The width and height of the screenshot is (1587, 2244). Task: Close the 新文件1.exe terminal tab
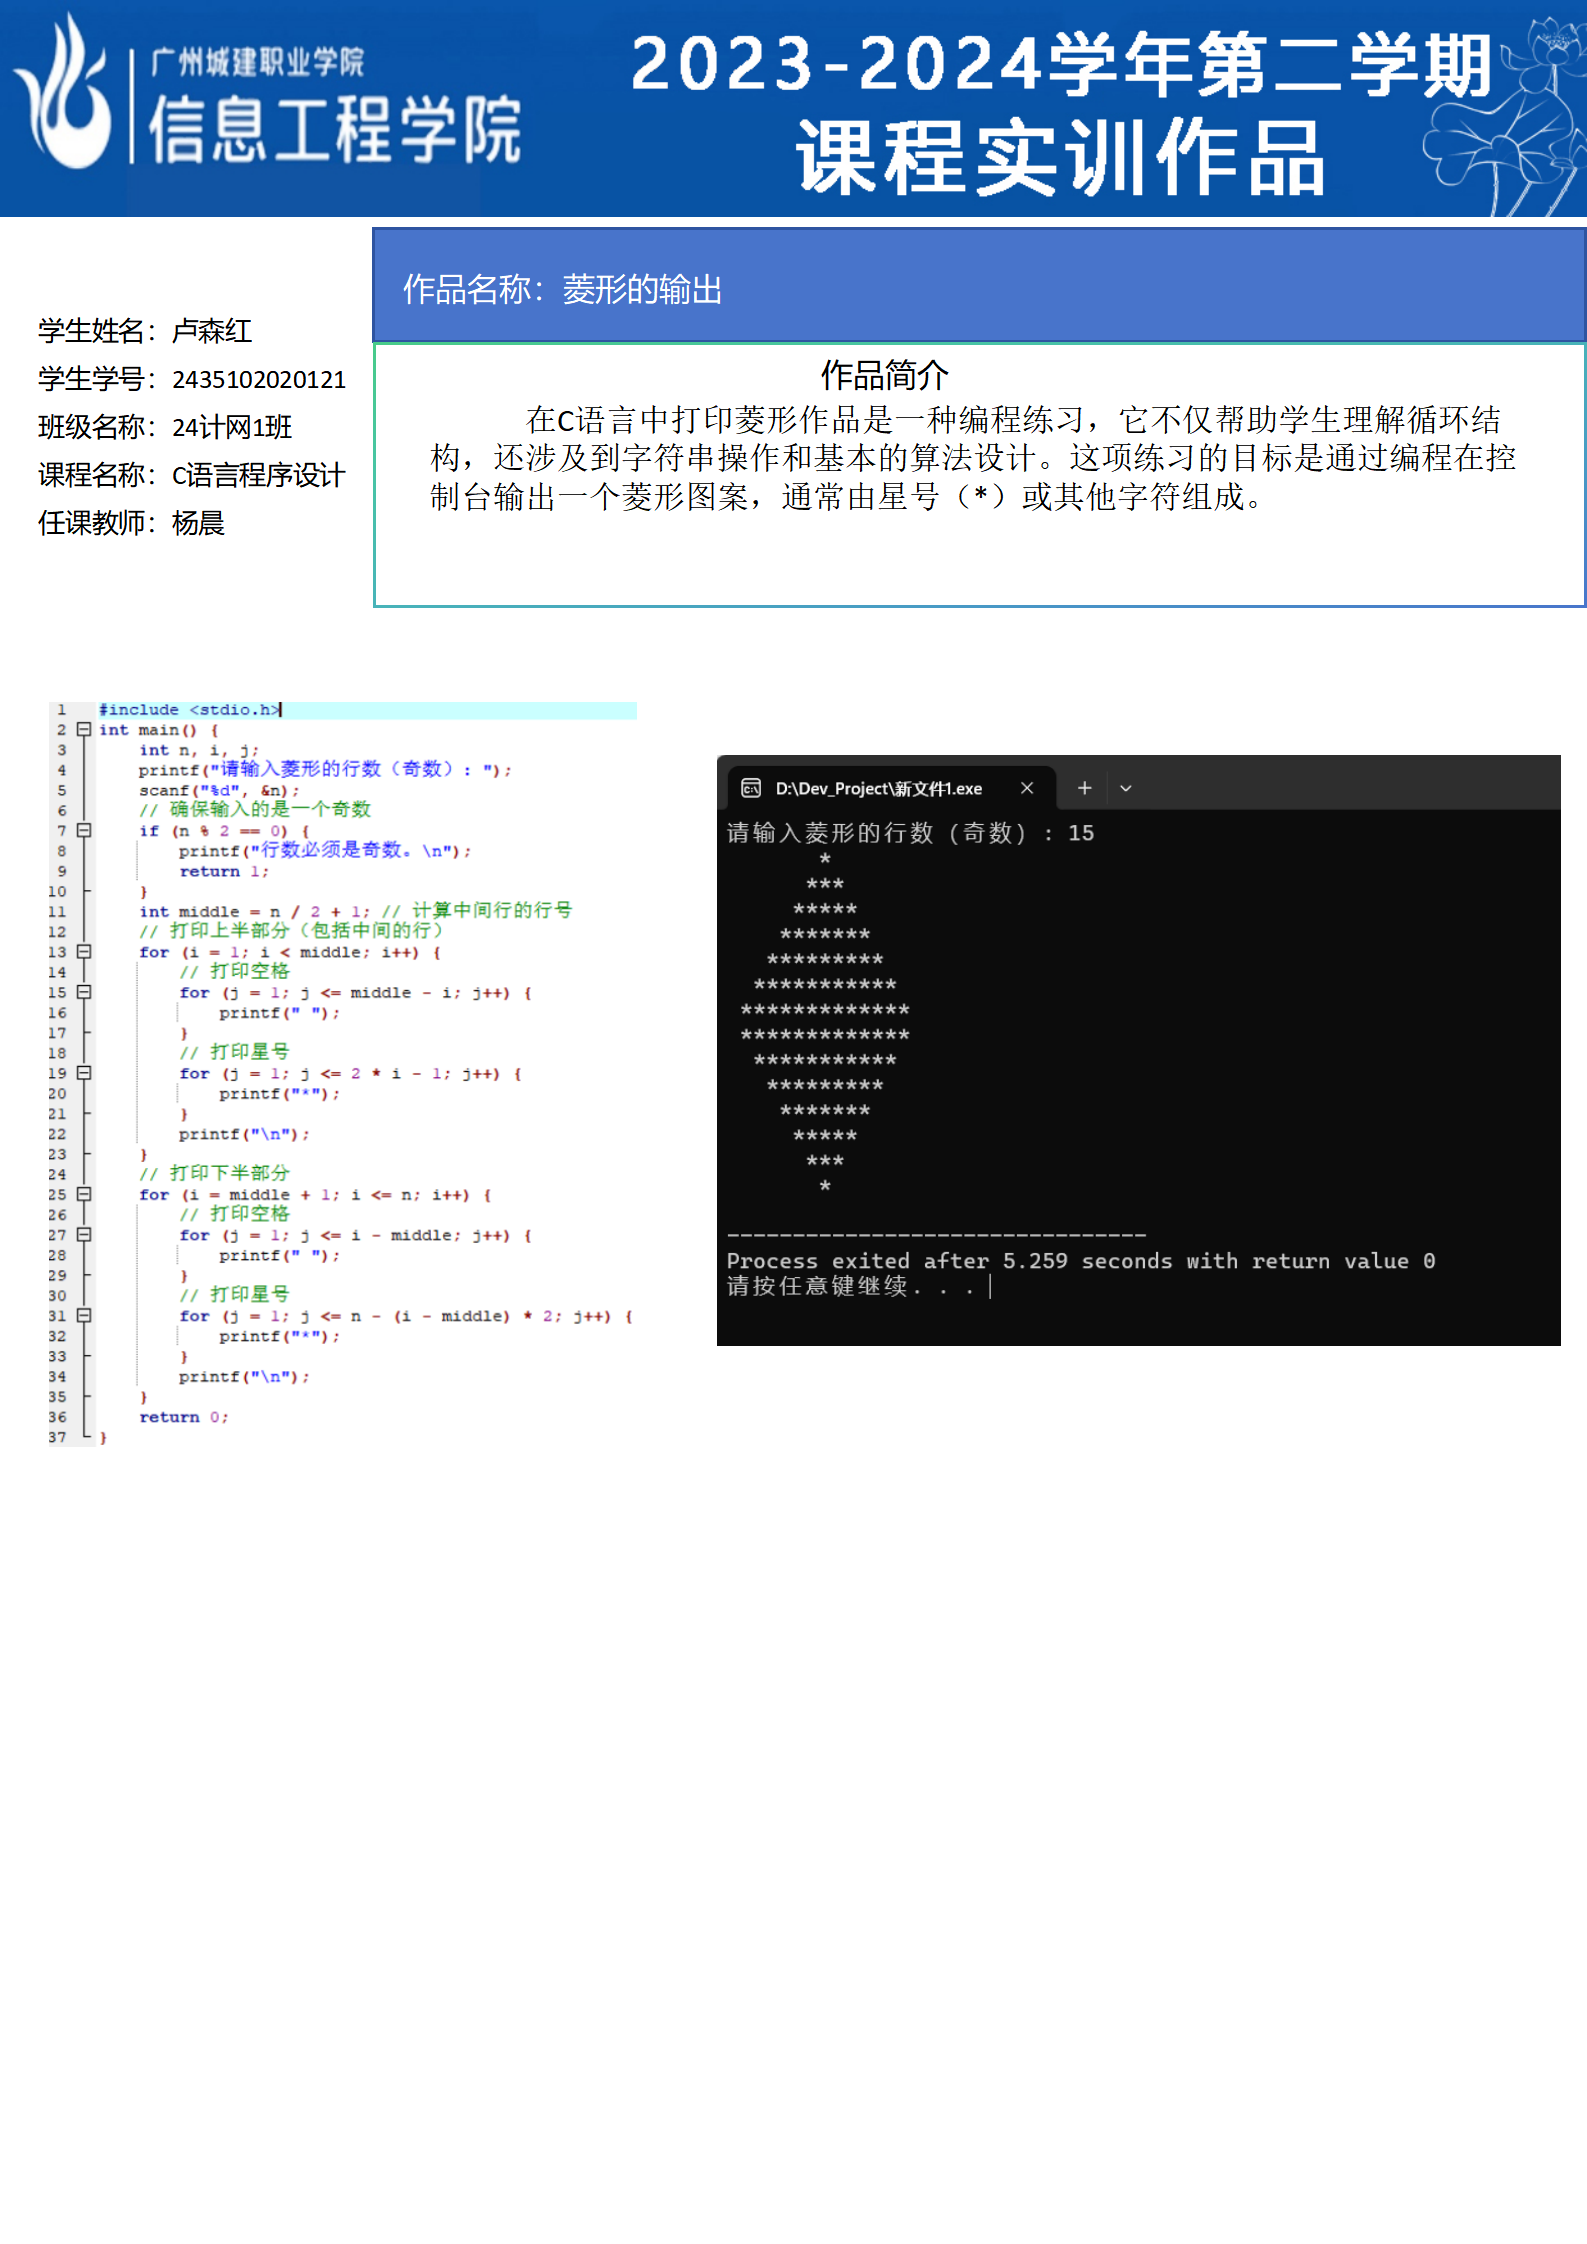(1027, 788)
